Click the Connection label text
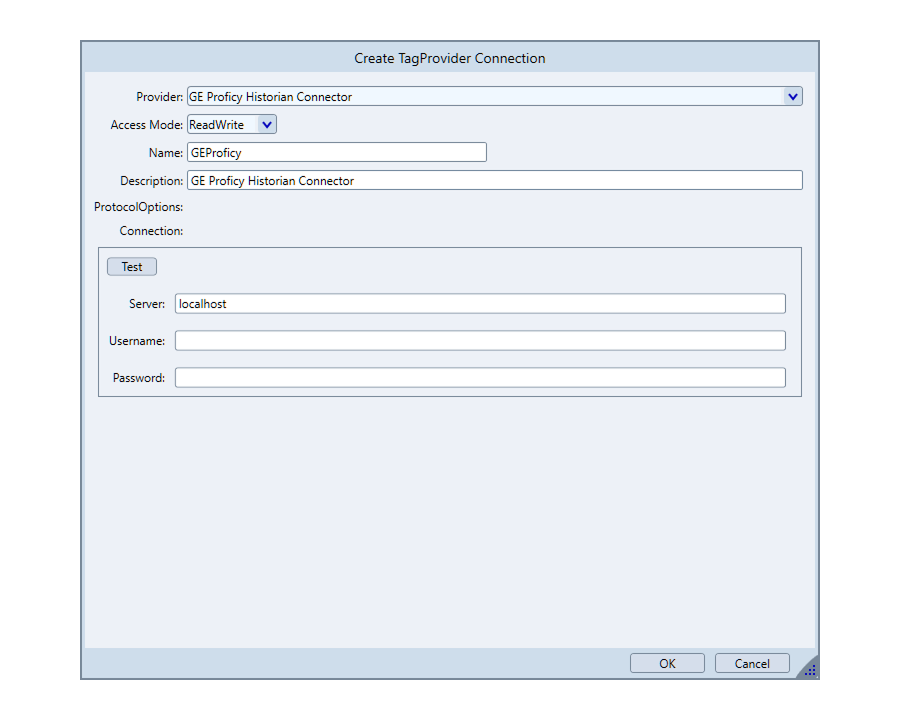 click(x=151, y=231)
